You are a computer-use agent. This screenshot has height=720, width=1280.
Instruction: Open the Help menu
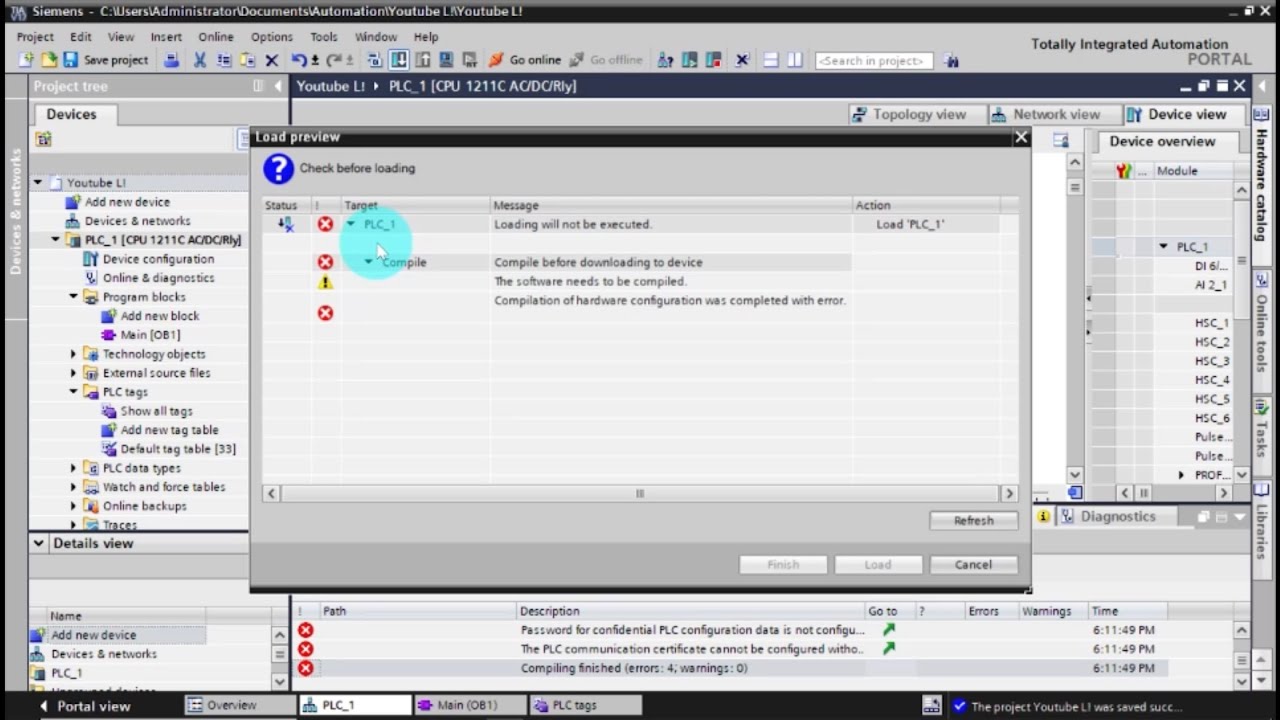point(426,37)
